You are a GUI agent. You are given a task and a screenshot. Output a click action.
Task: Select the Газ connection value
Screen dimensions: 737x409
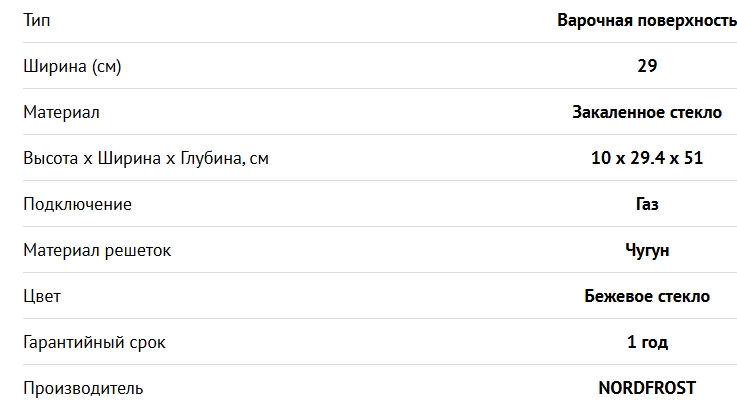pyautogui.click(x=647, y=204)
